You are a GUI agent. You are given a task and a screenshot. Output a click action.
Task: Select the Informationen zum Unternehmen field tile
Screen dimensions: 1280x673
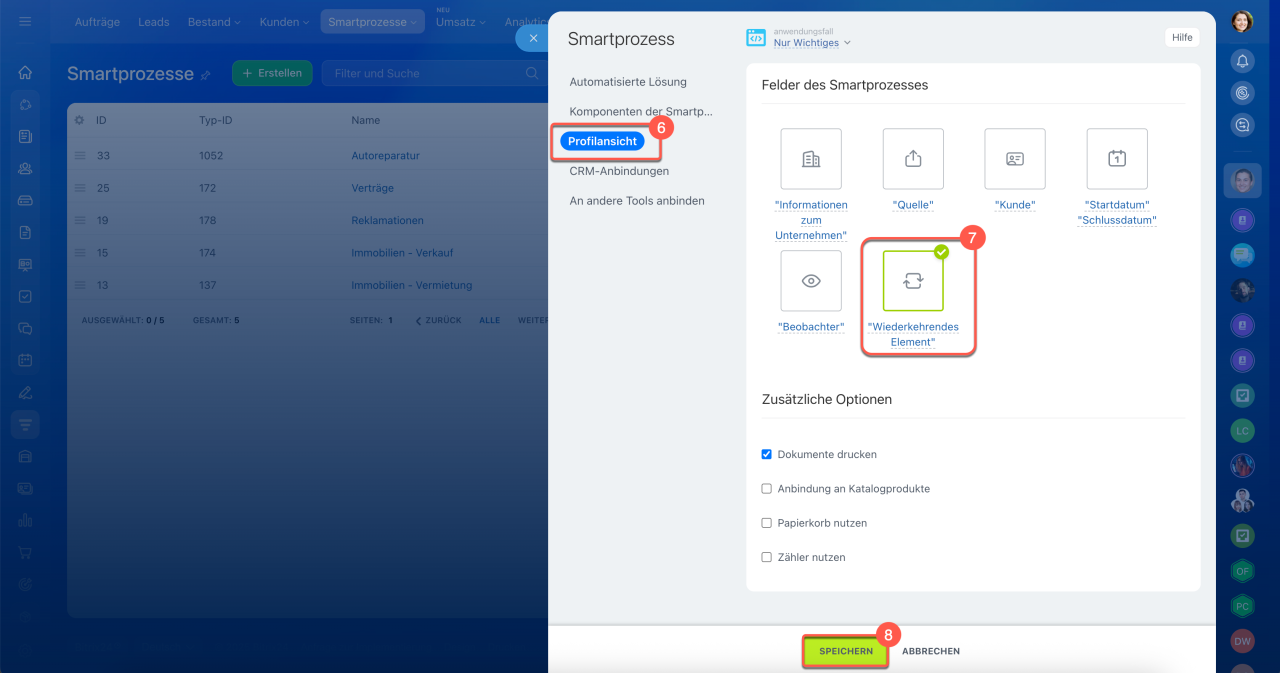(811, 159)
